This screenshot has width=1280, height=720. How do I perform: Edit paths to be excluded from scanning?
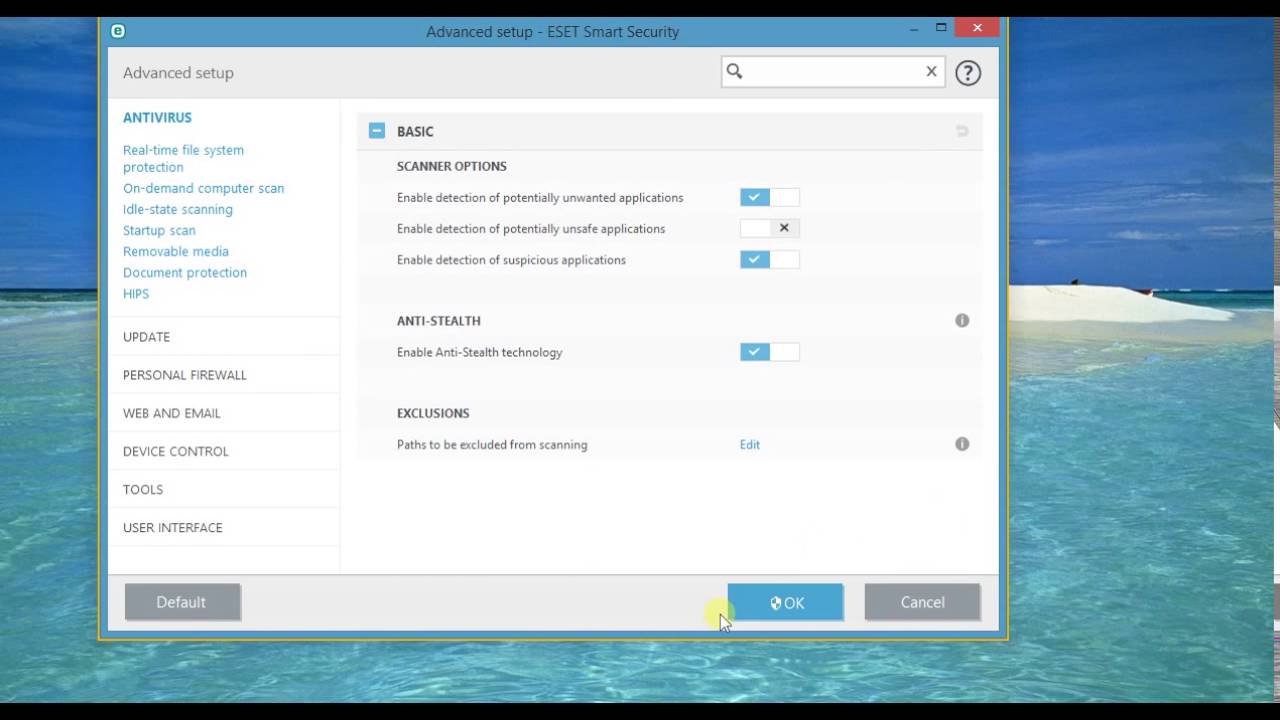pos(750,445)
